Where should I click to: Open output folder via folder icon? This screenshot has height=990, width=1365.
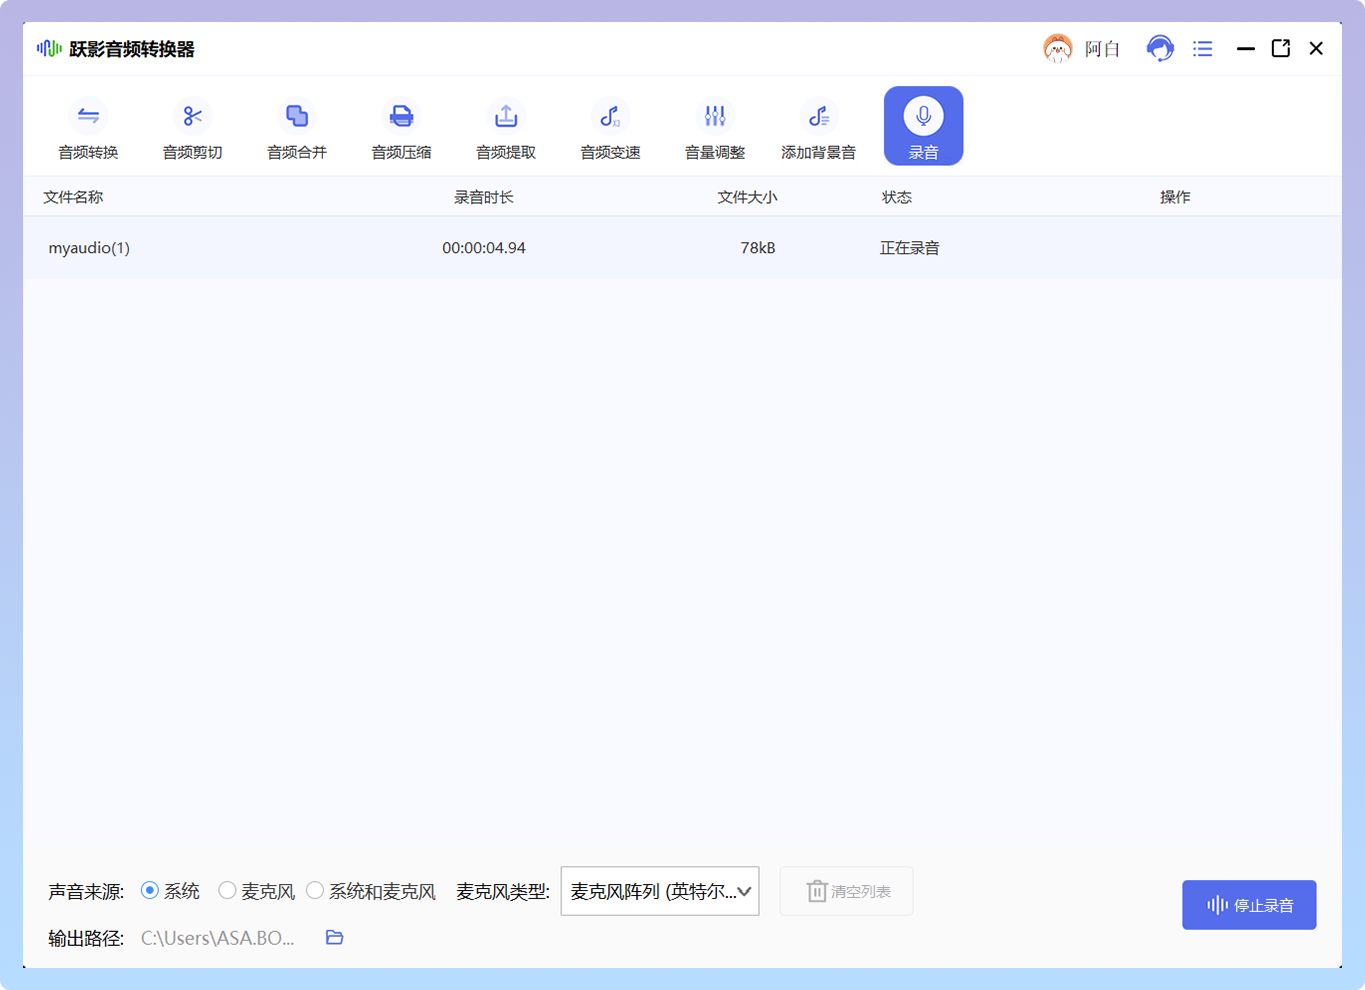(x=335, y=937)
